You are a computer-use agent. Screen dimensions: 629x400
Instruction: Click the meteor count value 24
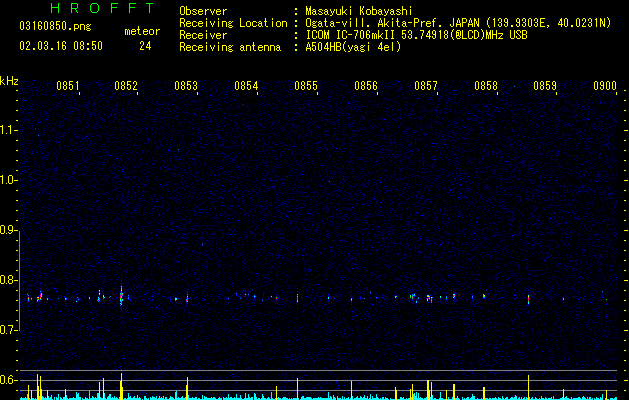[x=145, y=46]
